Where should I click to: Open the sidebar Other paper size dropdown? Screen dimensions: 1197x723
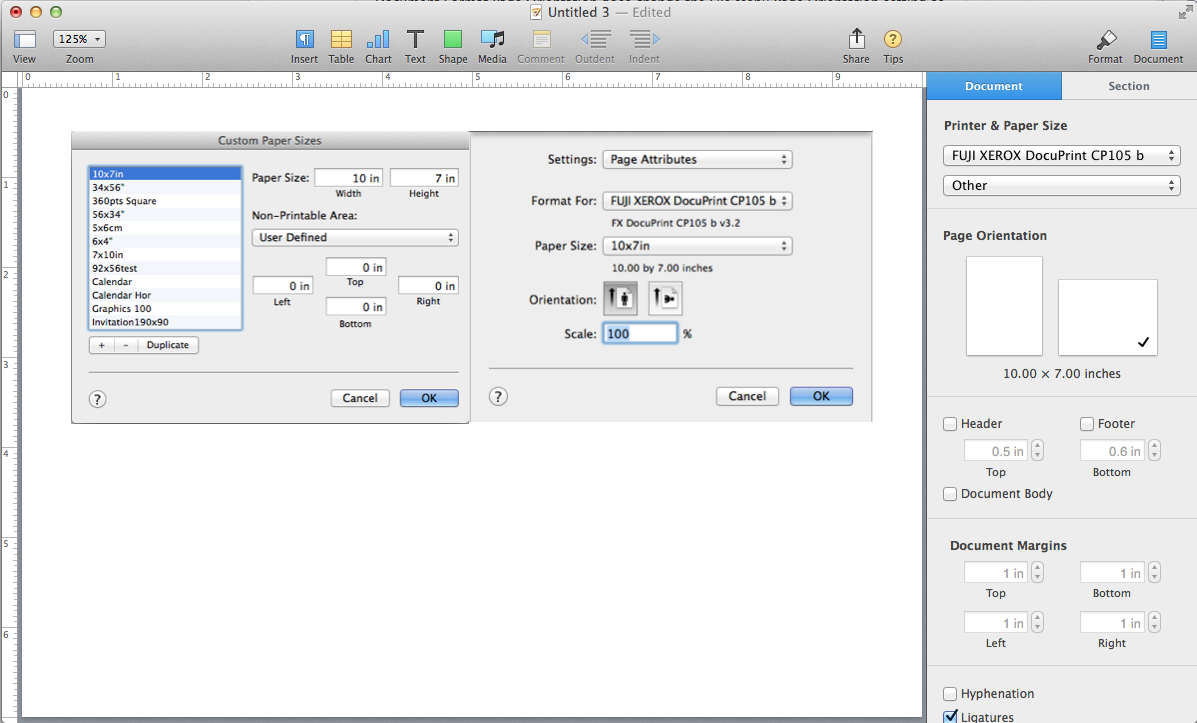tap(1062, 186)
